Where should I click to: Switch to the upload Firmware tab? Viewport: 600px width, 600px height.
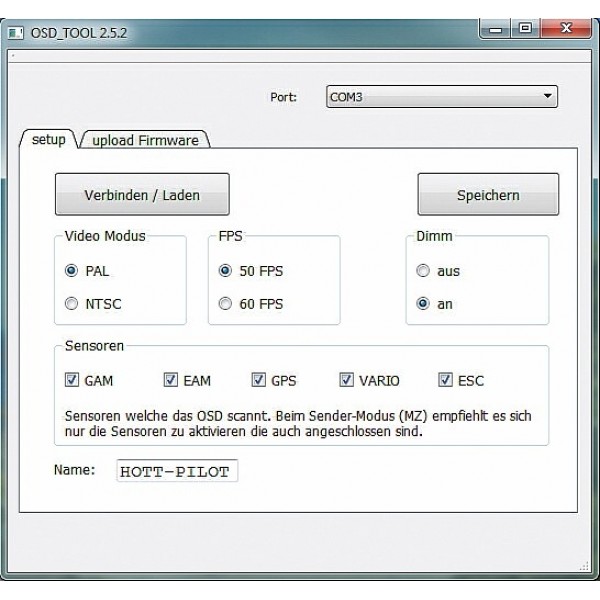point(145,140)
